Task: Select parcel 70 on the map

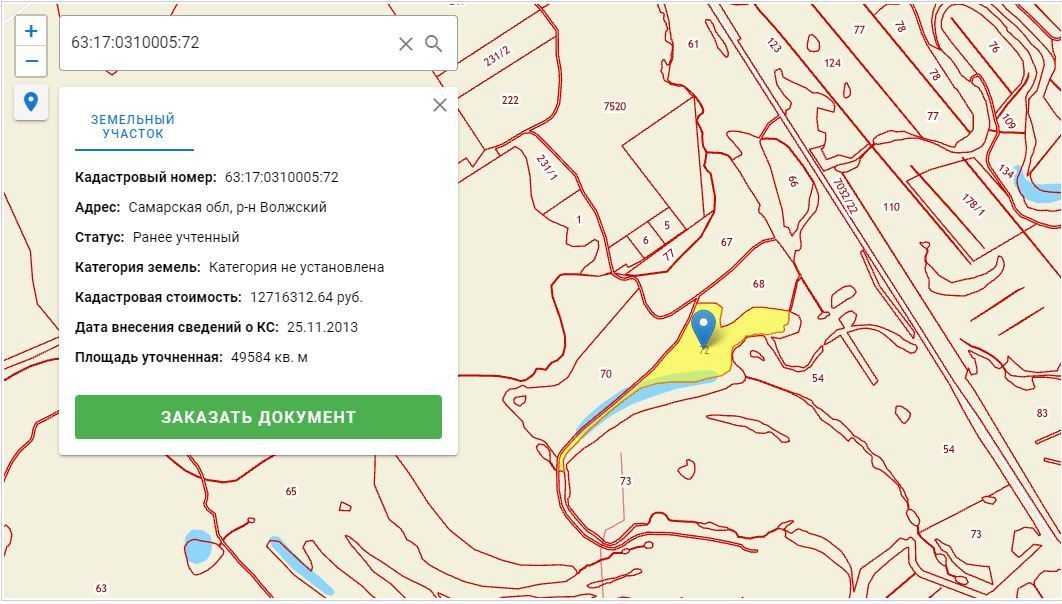Action: [x=605, y=374]
